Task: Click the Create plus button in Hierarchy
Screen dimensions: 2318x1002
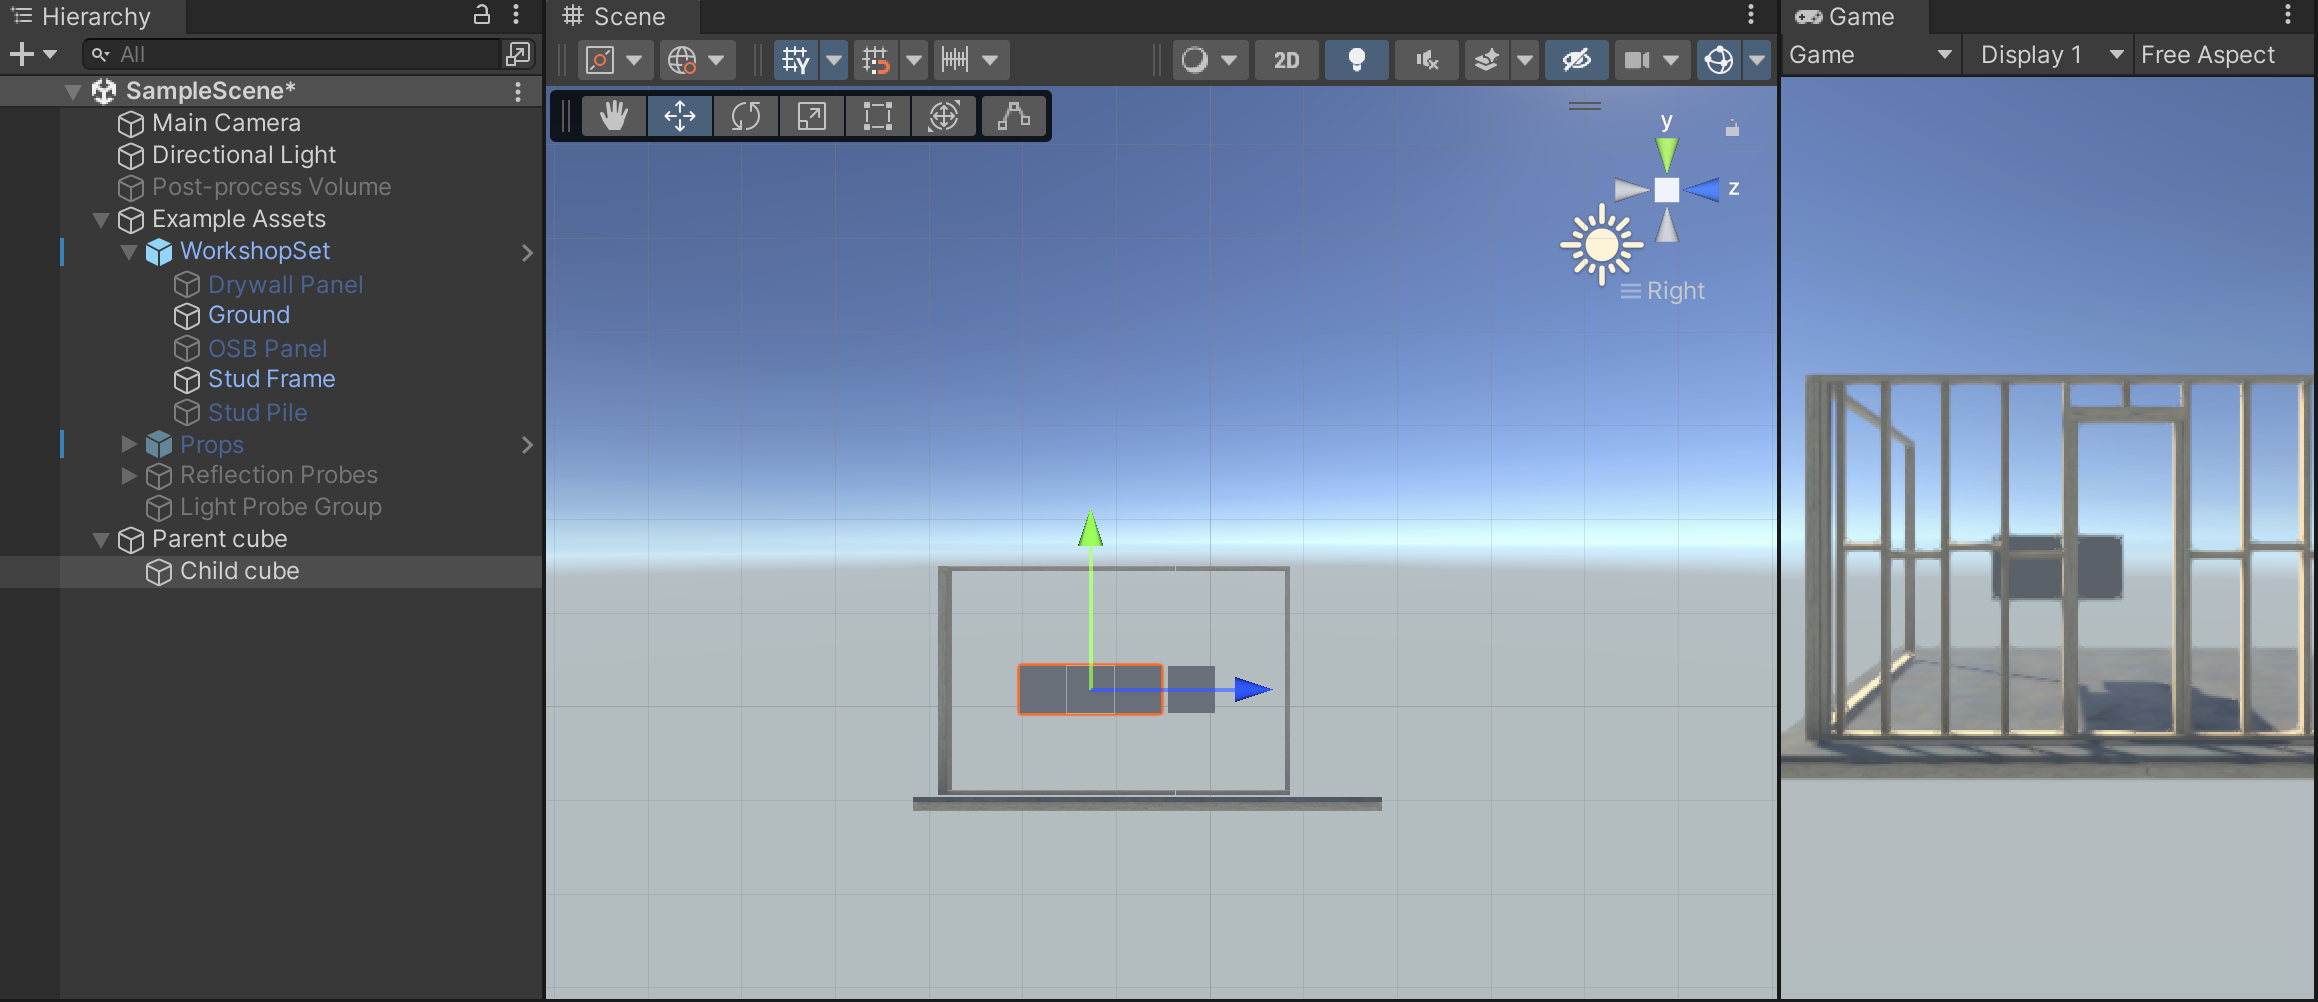Action: [x=22, y=54]
